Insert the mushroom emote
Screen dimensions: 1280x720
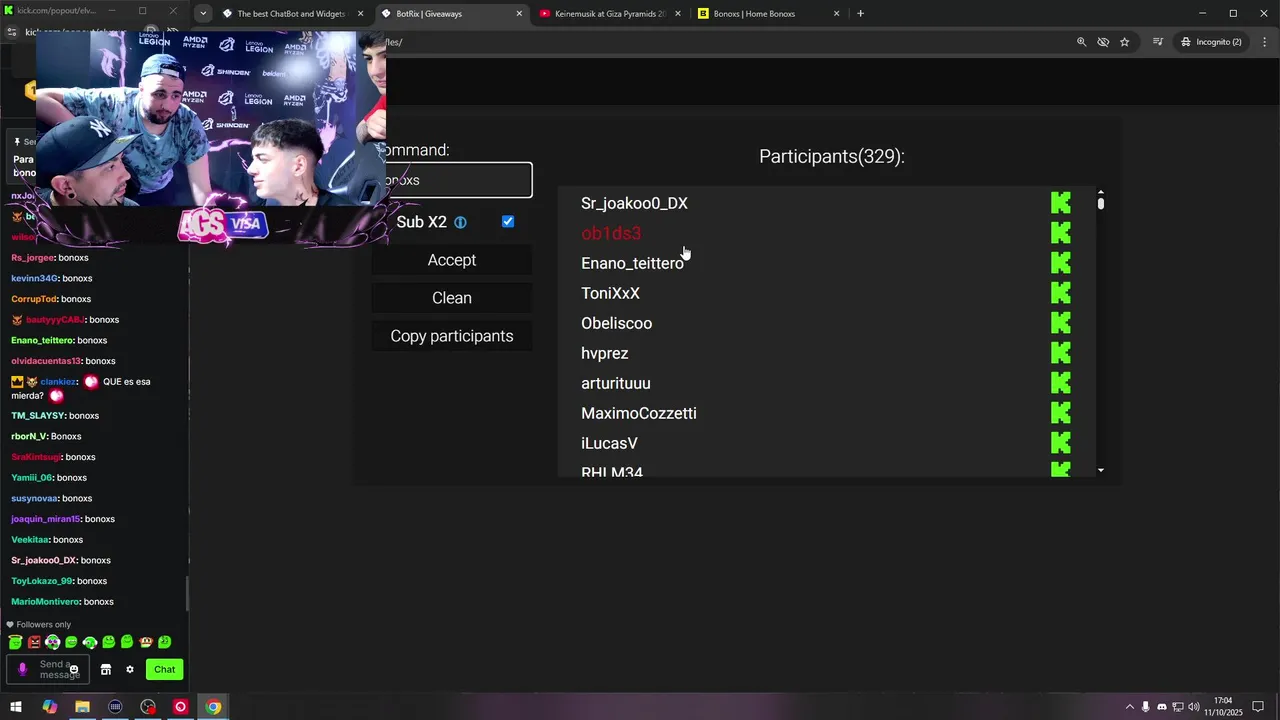click(x=146, y=642)
